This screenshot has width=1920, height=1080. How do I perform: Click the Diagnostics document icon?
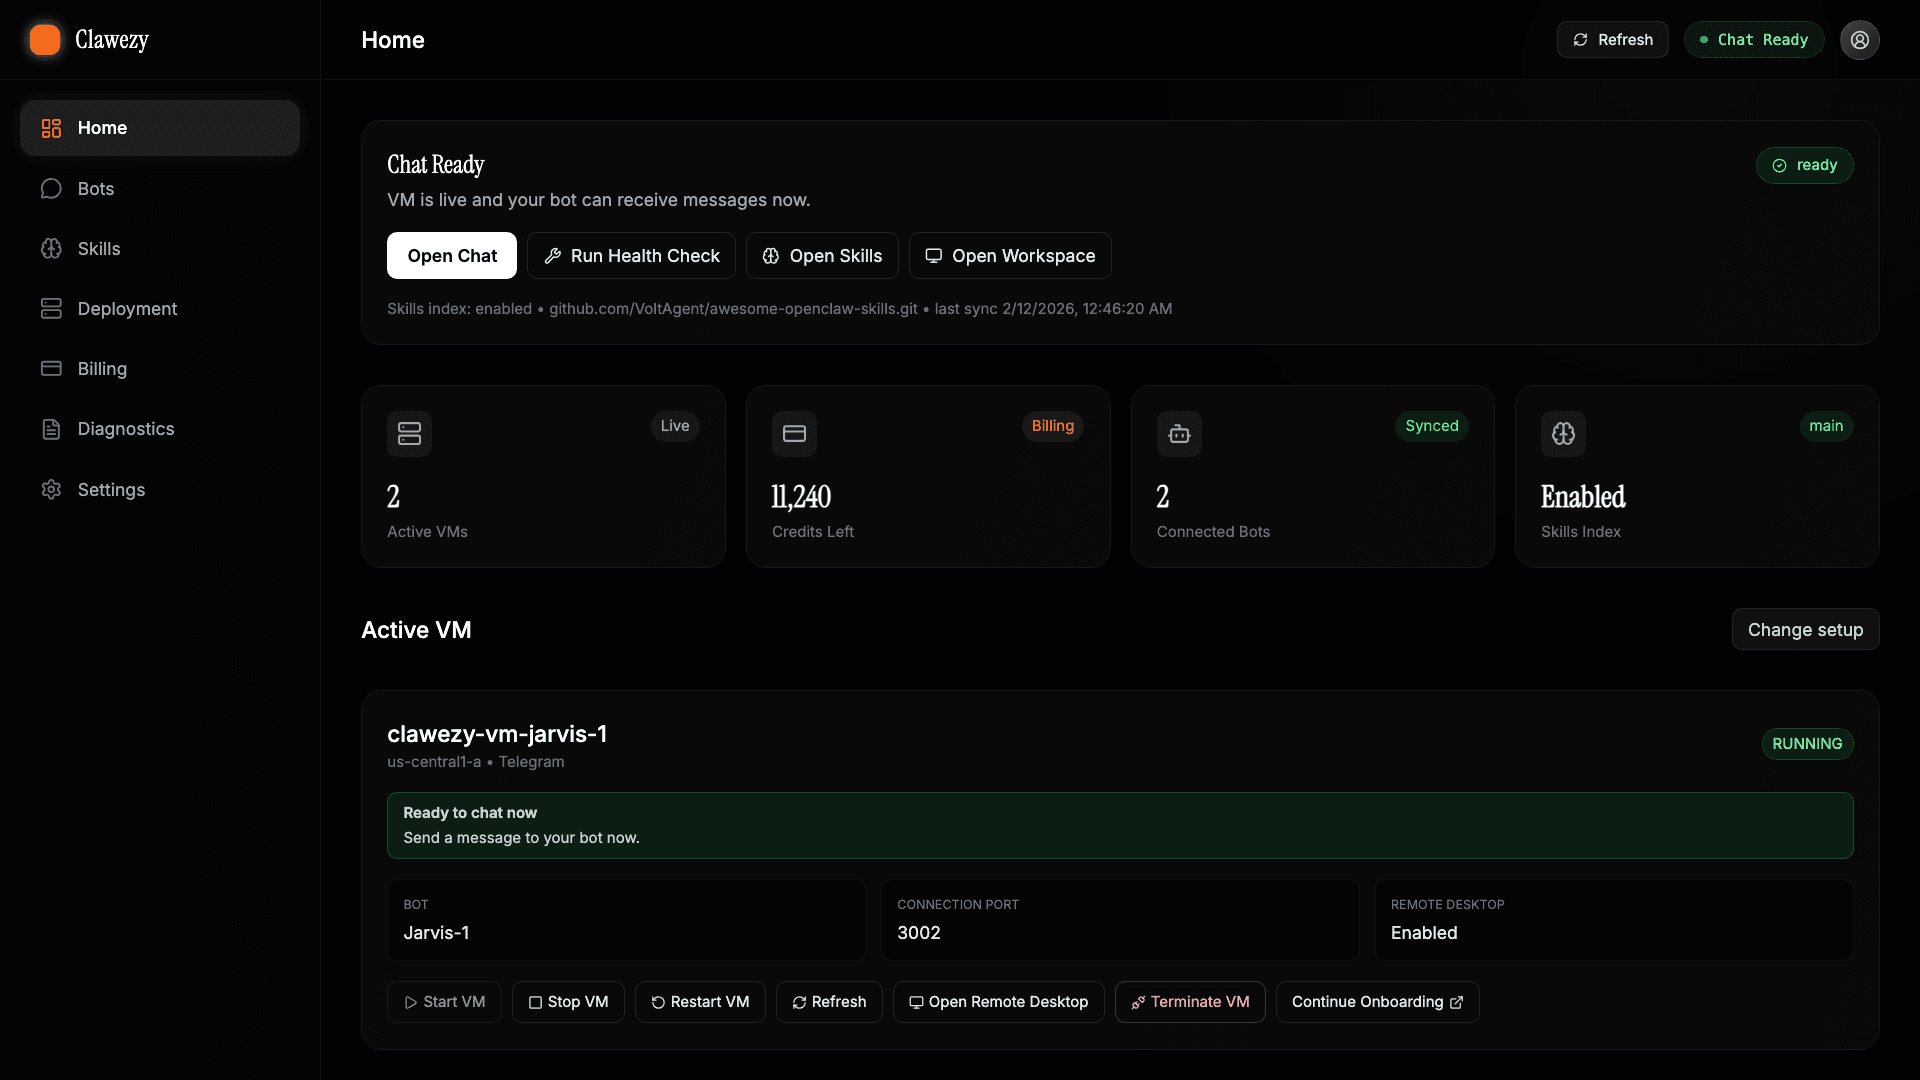tap(51, 428)
